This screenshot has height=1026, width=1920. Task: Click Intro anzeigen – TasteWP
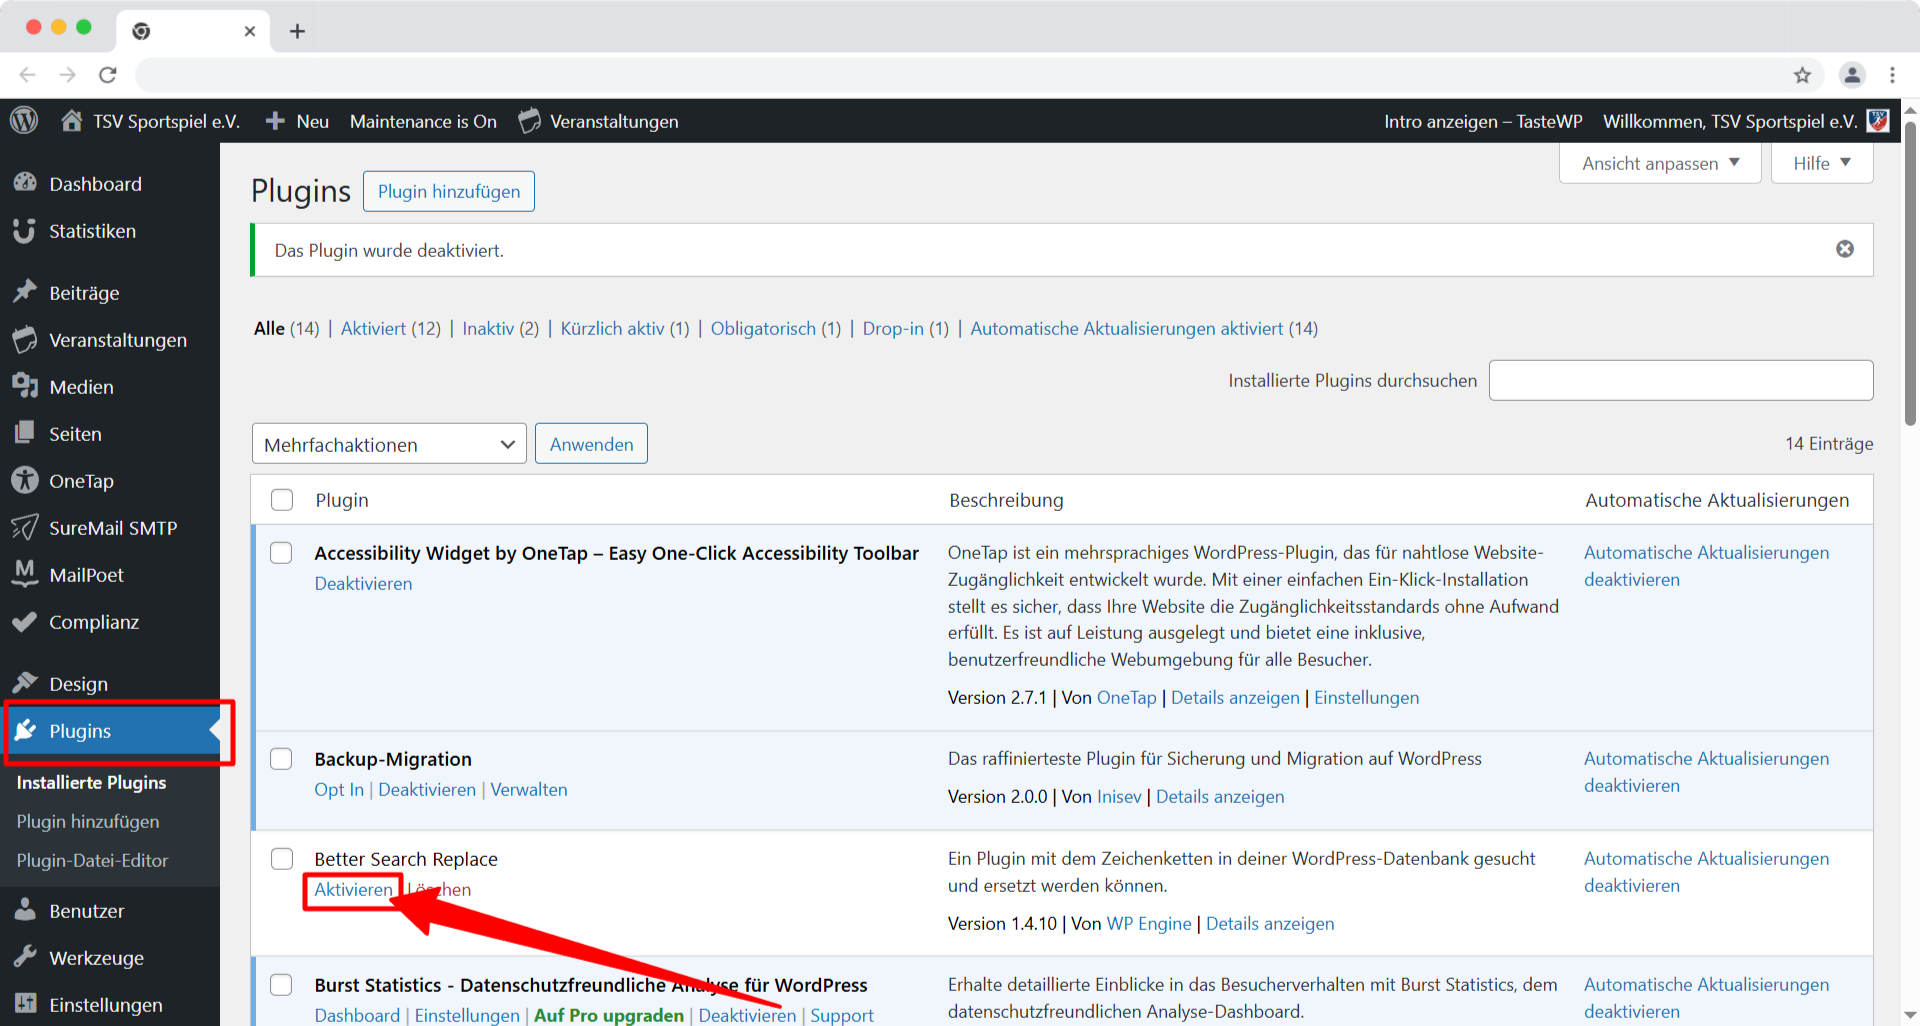point(1483,121)
